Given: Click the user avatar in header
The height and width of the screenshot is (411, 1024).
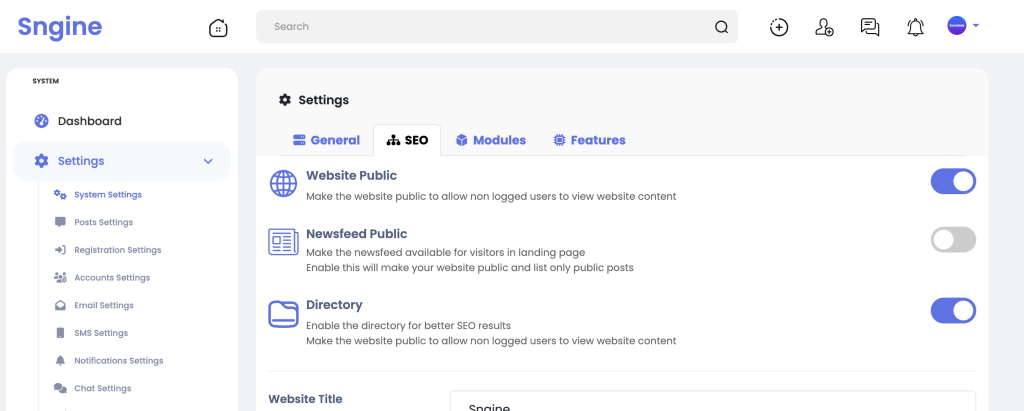Looking at the screenshot, I should coord(957,25).
